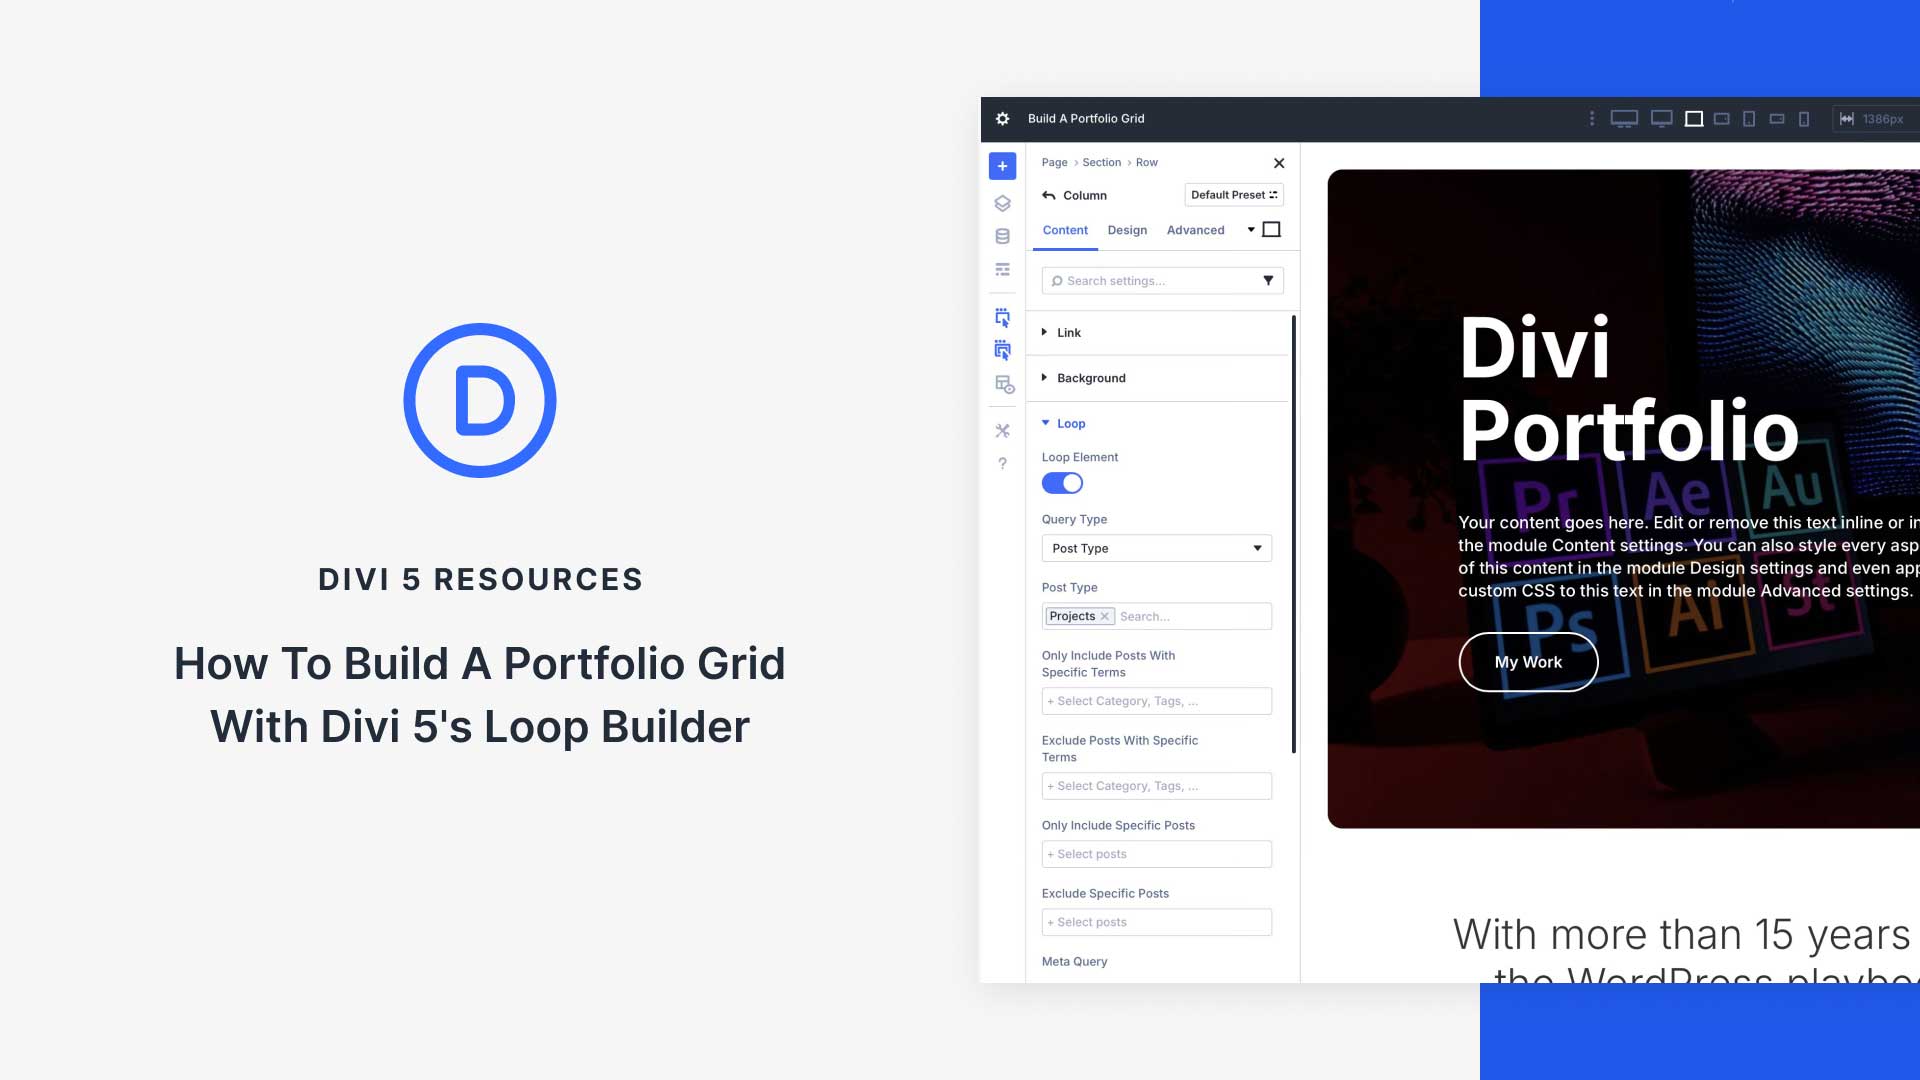This screenshot has height=1080, width=1920.
Task: Open the help question mark icon
Action: coord(1003,462)
